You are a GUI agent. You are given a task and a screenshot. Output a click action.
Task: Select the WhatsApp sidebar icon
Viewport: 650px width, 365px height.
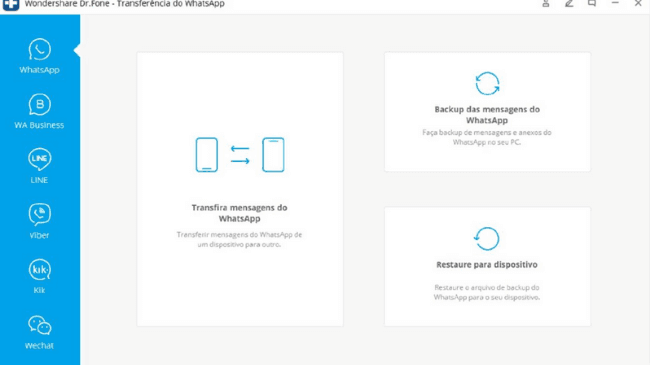39,49
